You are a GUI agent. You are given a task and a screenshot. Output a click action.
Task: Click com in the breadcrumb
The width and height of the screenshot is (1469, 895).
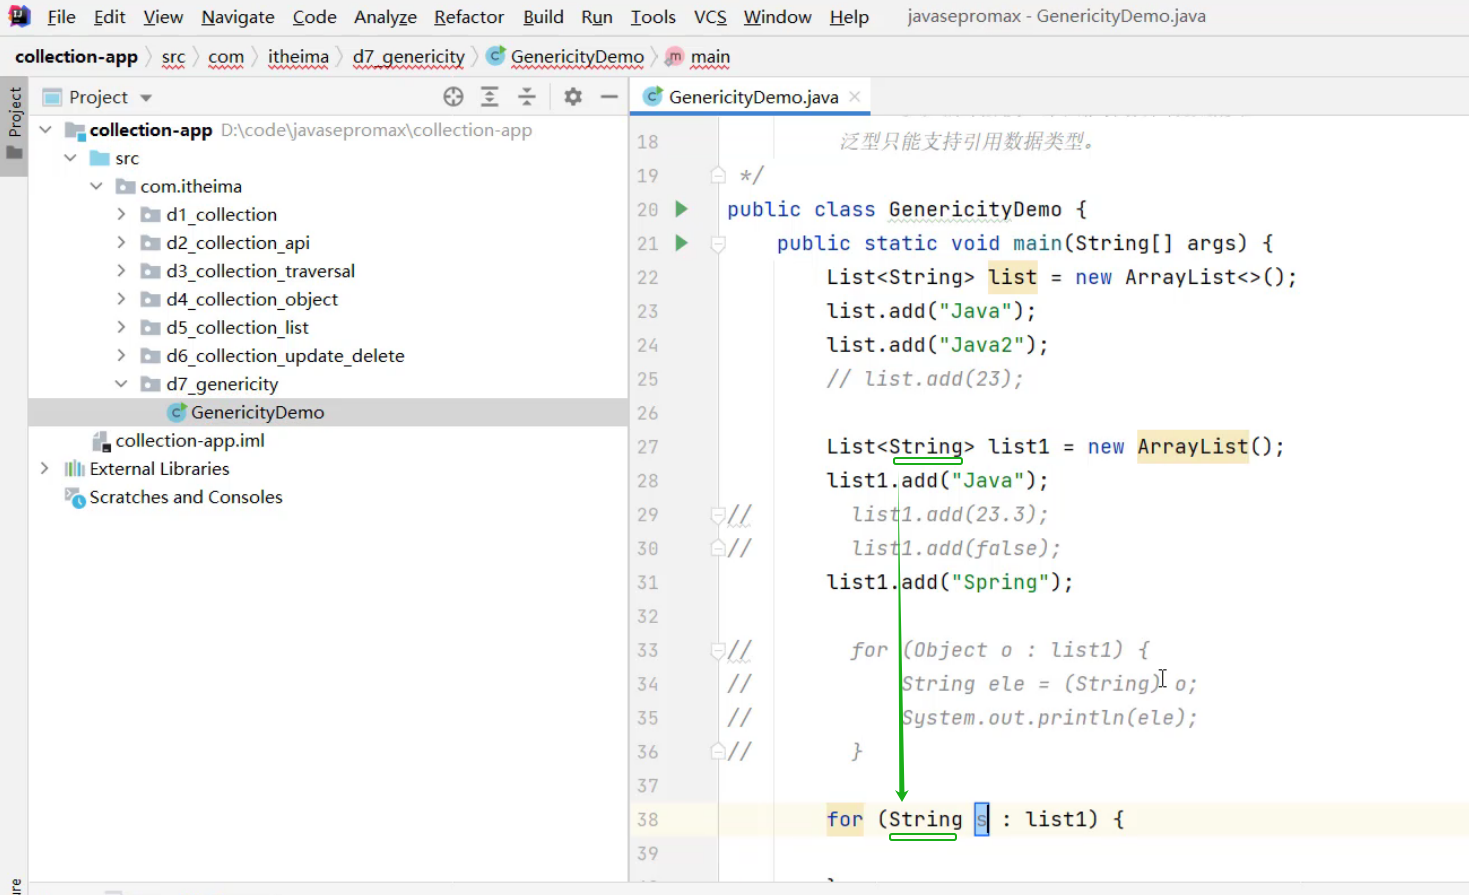[226, 57]
